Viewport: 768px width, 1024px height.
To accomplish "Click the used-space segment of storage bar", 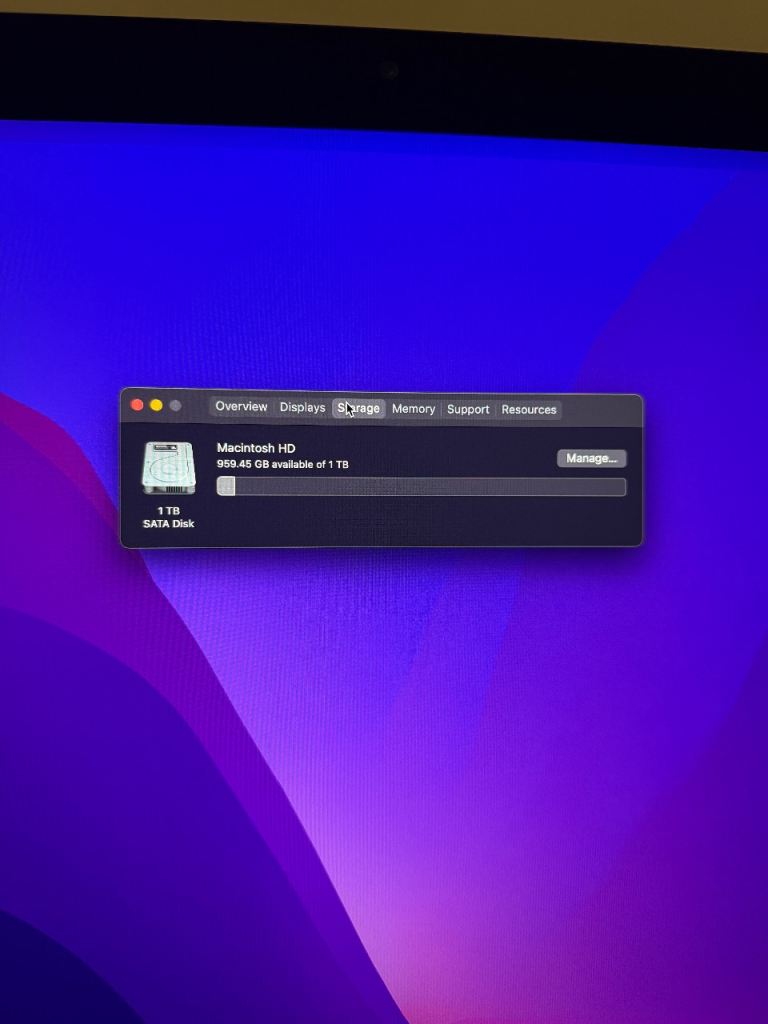I will coord(226,486).
